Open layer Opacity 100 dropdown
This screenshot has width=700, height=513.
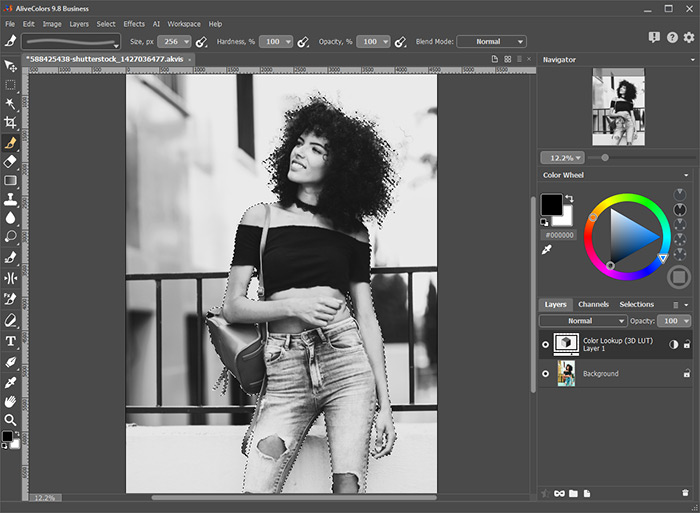pyautogui.click(x=674, y=321)
